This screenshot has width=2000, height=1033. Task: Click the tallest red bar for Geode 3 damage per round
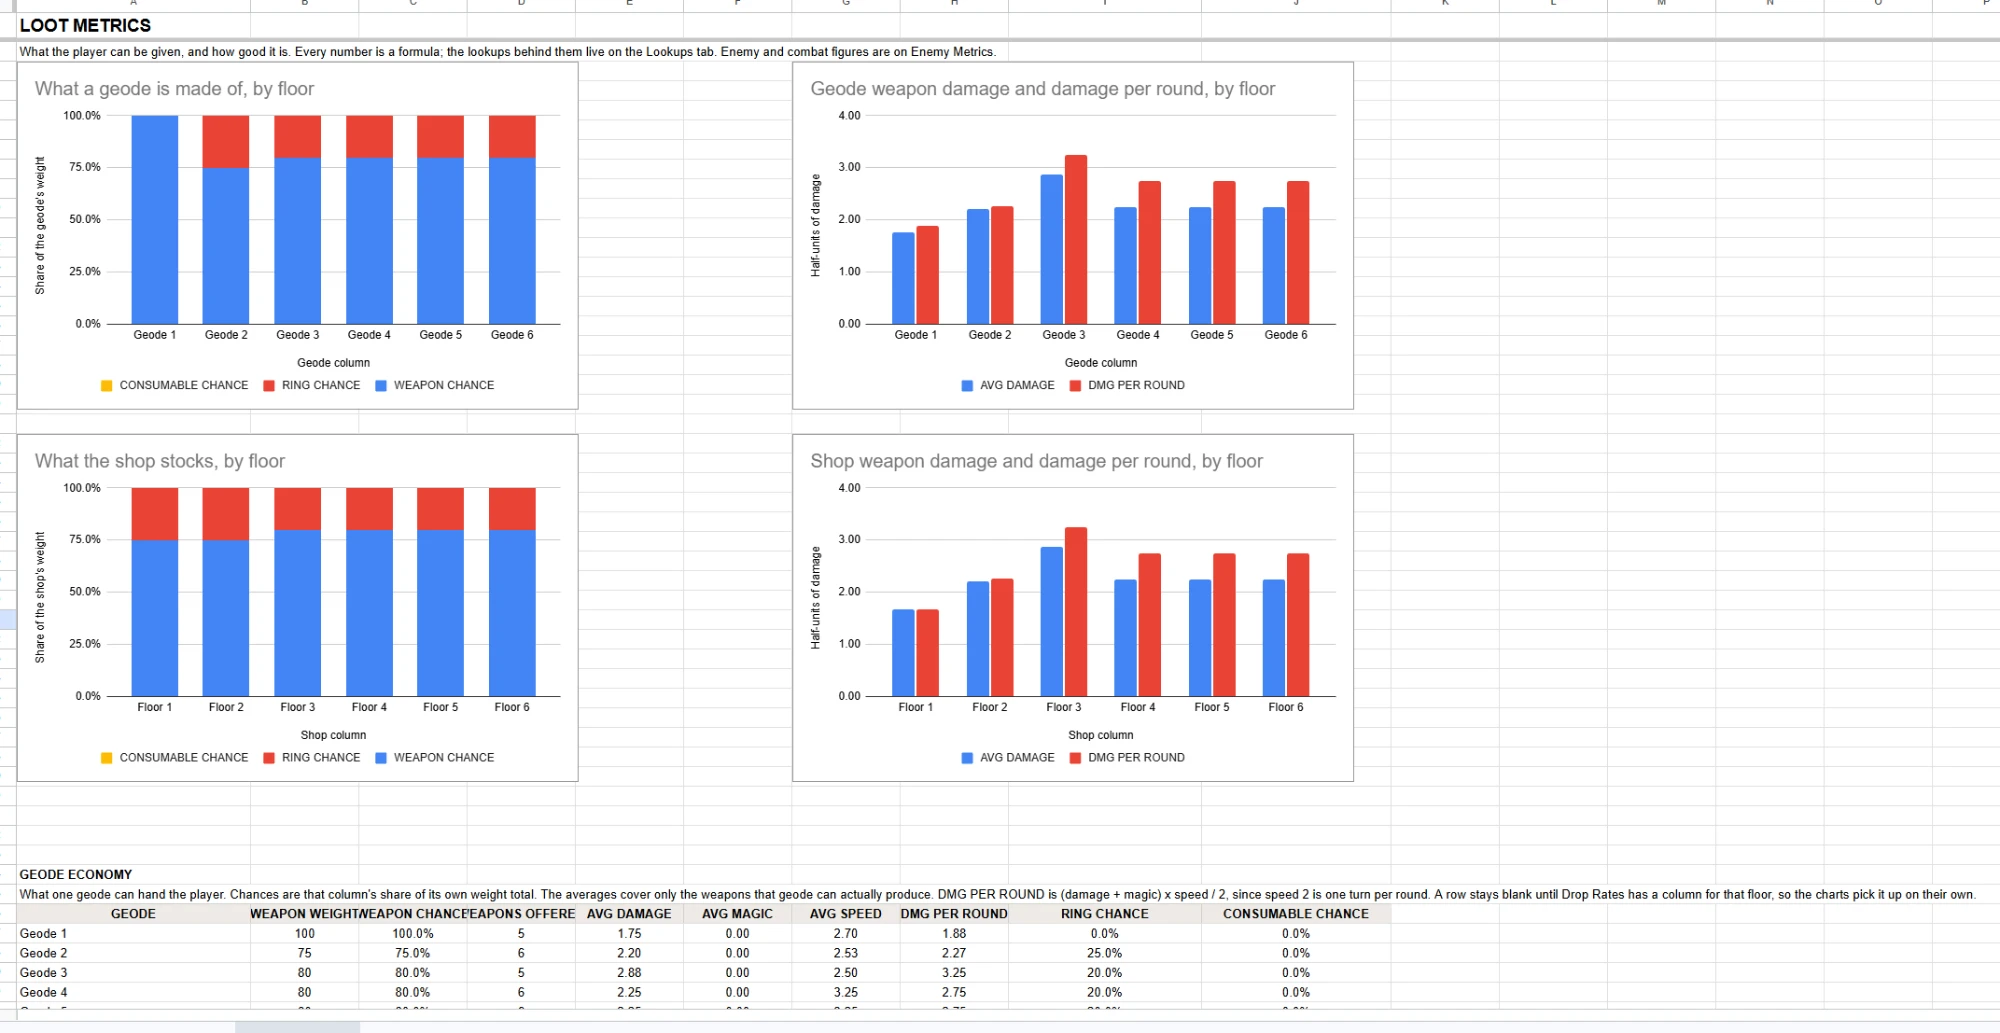click(1076, 240)
